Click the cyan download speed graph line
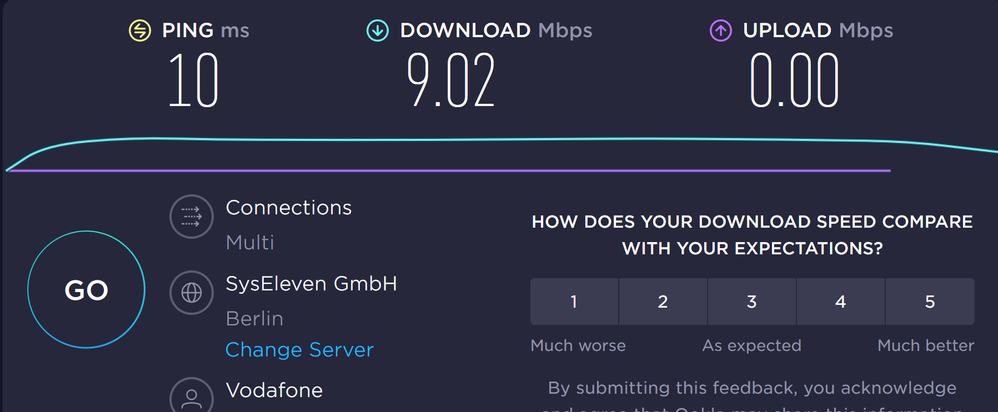The image size is (998, 412). coord(500,140)
